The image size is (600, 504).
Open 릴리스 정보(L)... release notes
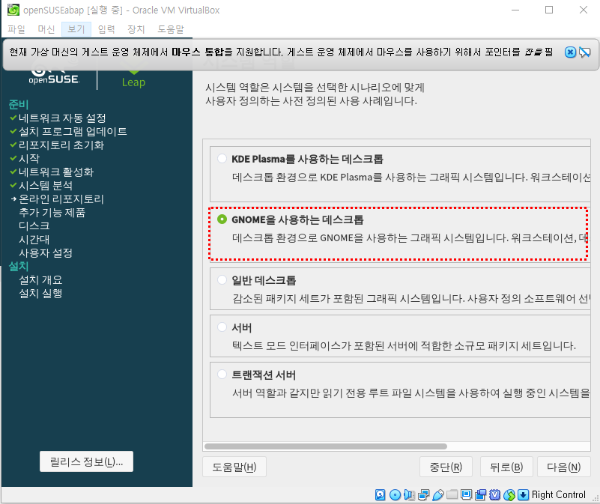pos(86,462)
